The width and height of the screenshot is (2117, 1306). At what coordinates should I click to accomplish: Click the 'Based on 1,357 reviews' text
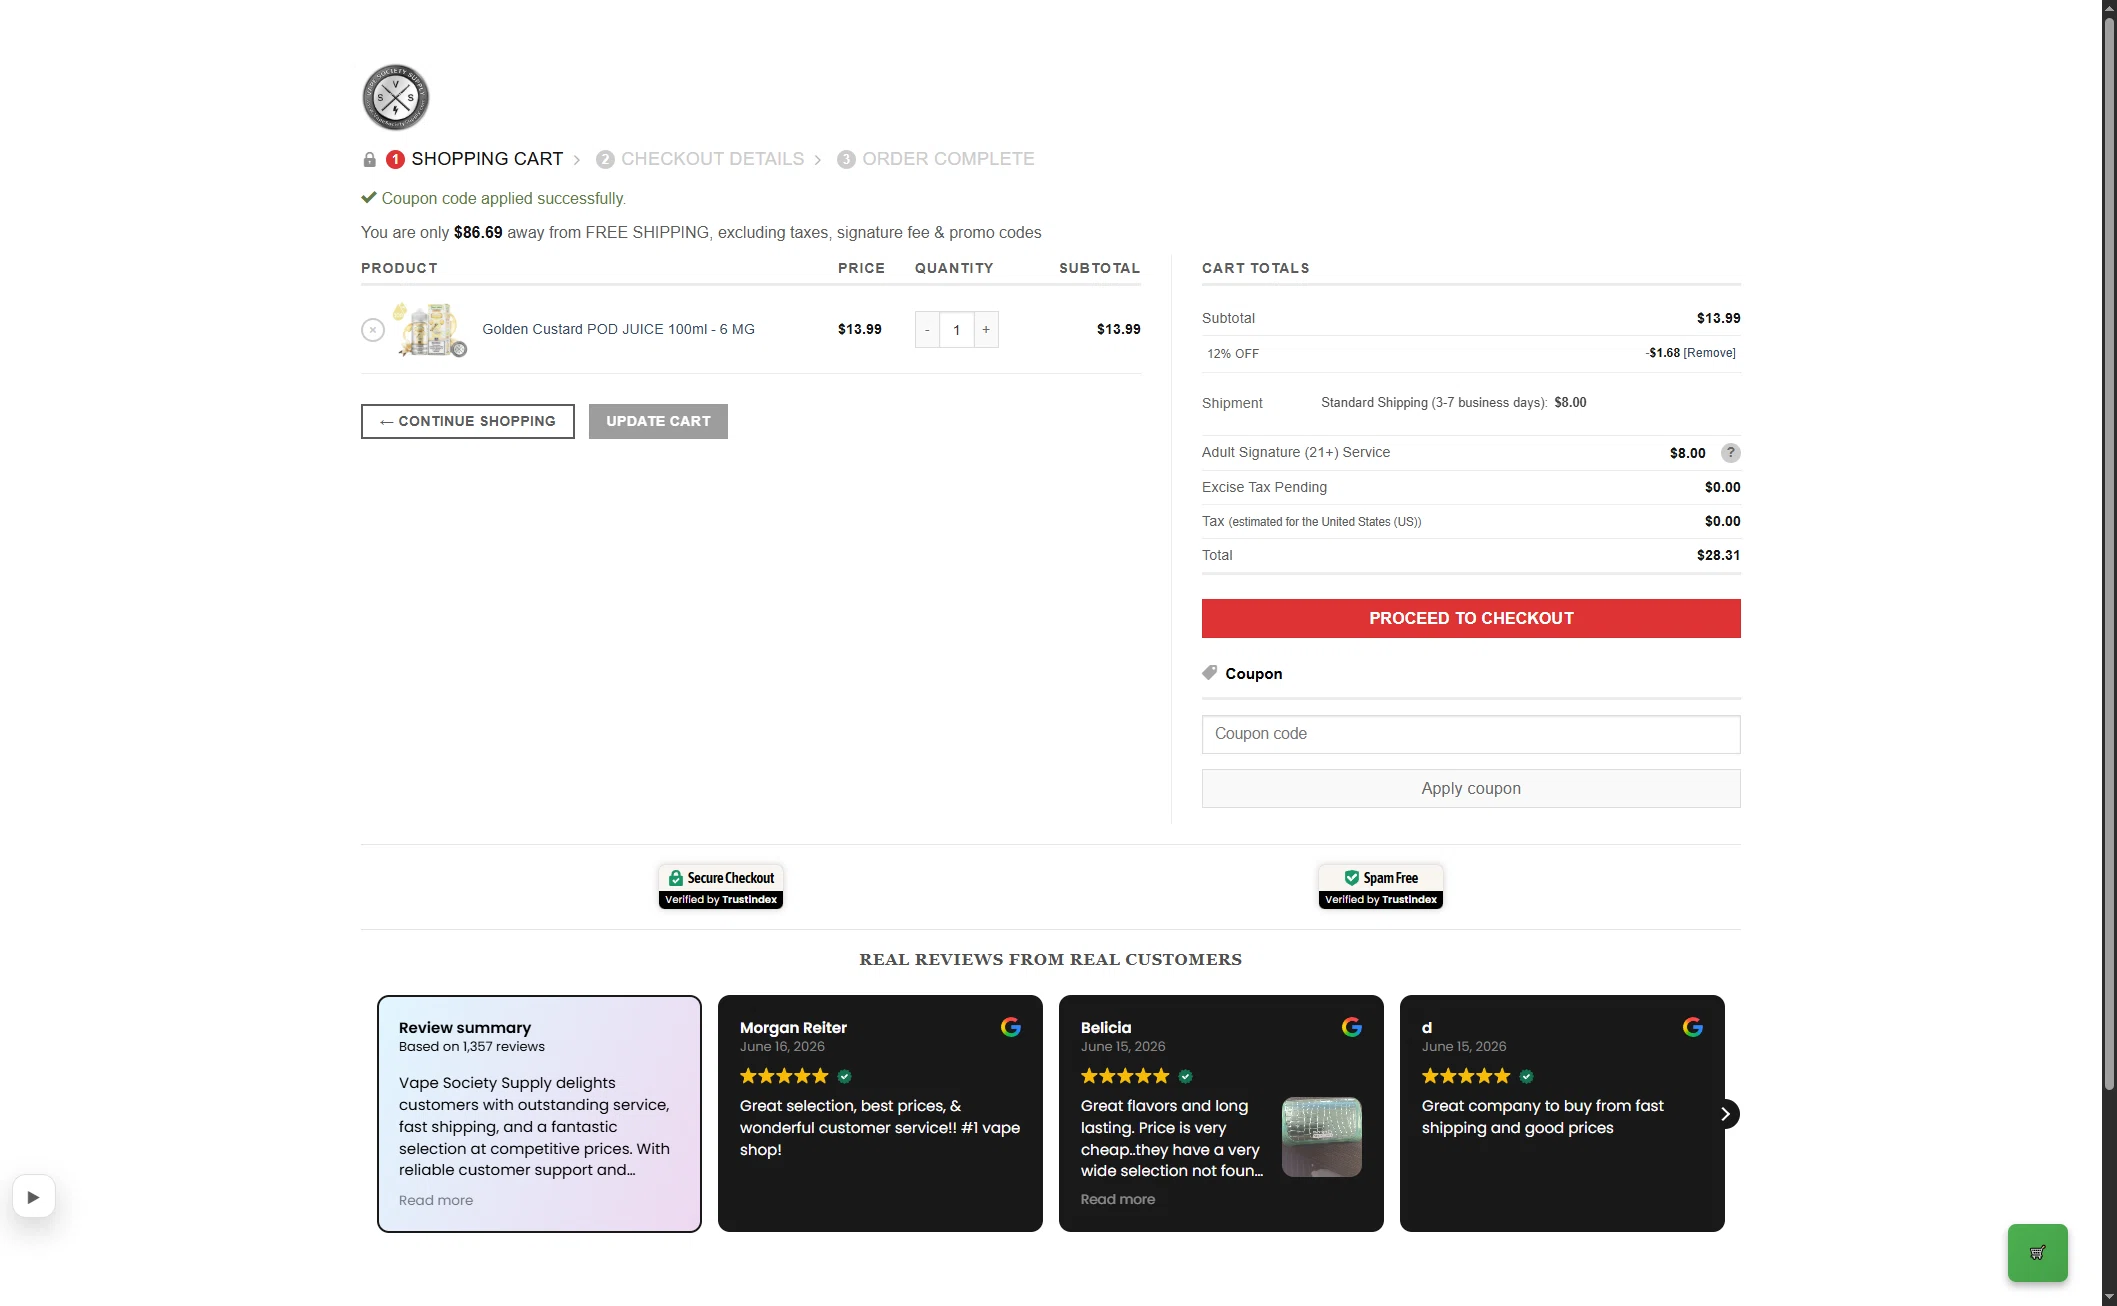[x=472, y=1047]
